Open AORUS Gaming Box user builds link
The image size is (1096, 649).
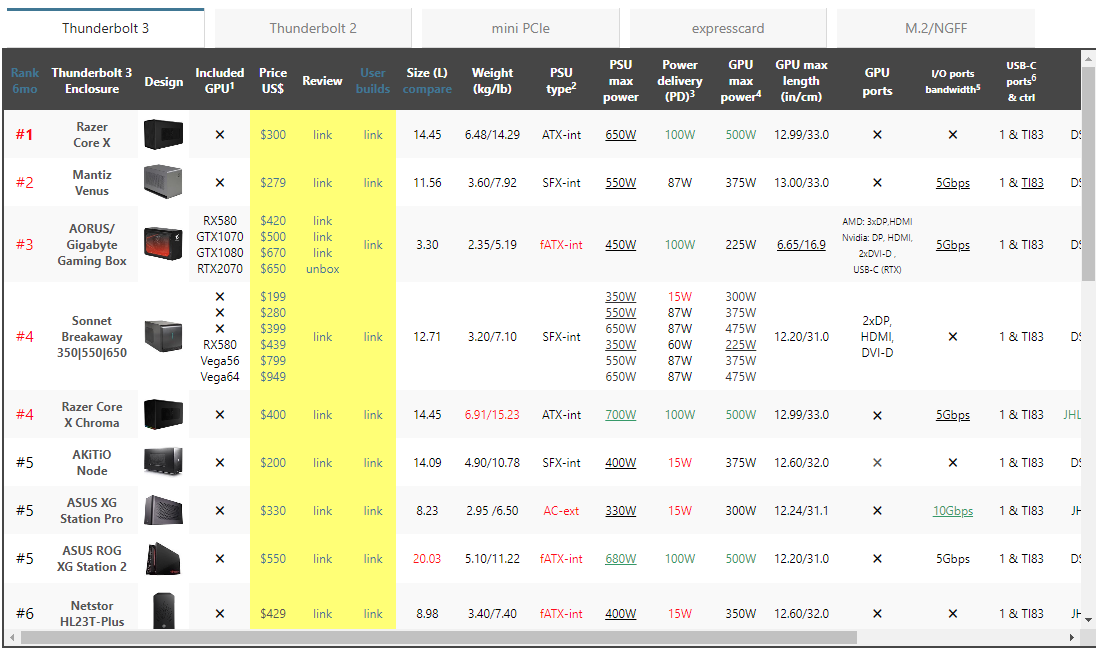click(373, 245)
